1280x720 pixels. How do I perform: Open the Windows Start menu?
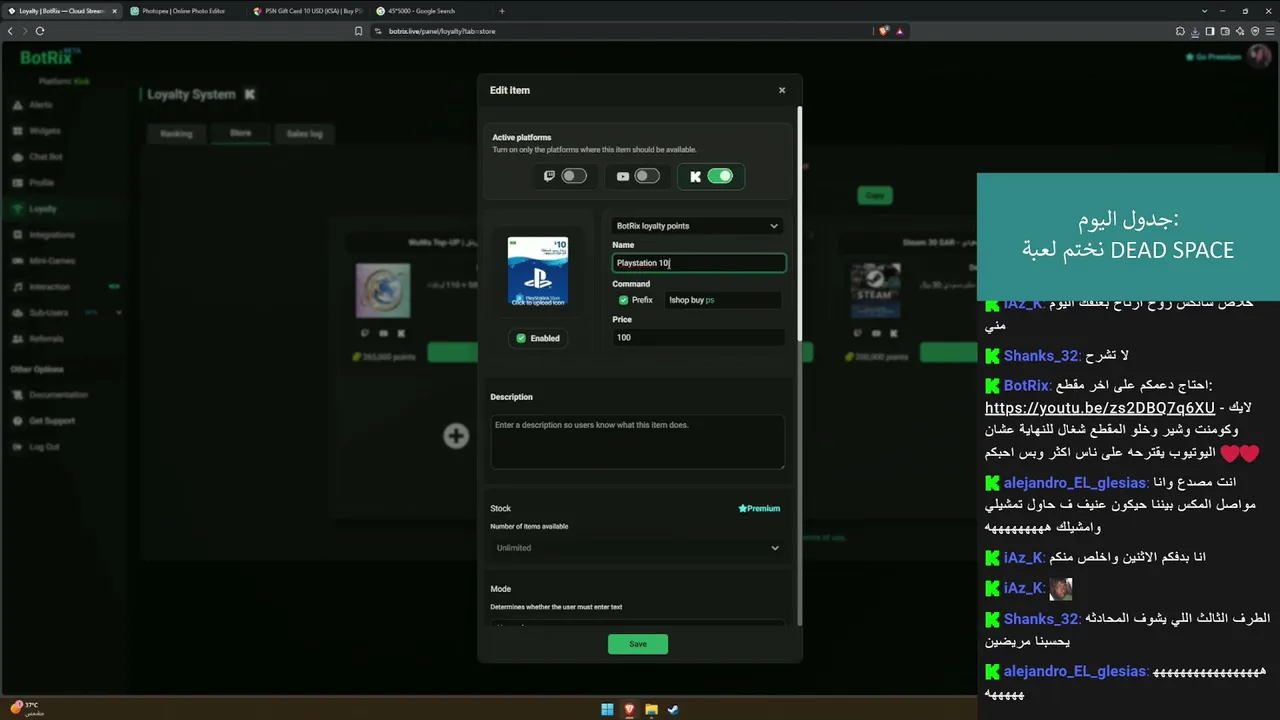[x=607, y=710]
